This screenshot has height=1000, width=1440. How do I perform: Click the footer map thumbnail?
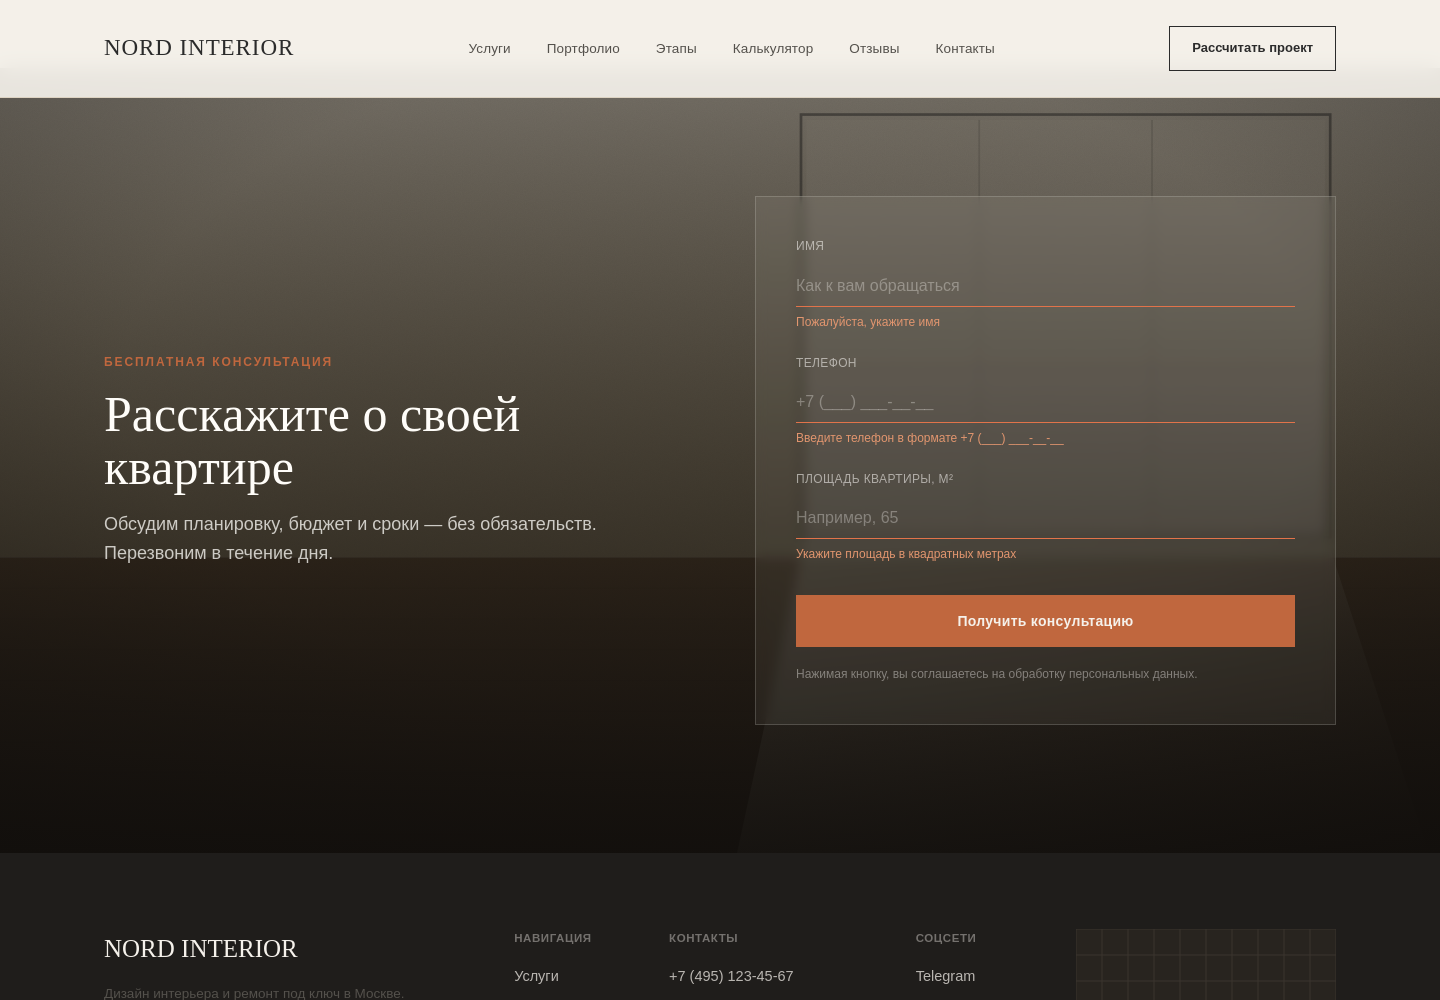pyautogui.click(x=1206, y=964)
